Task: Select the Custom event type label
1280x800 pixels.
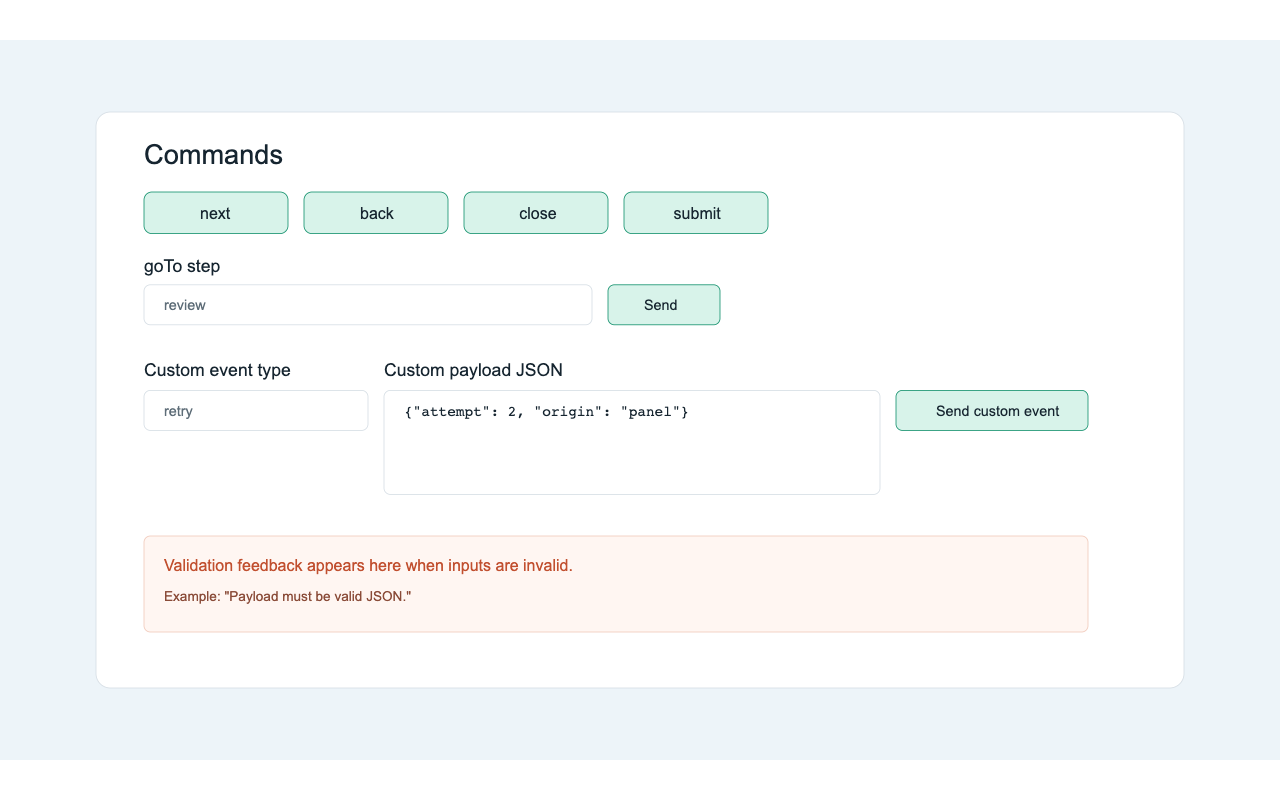Action: pyautogui.click(x=217, y=370)
